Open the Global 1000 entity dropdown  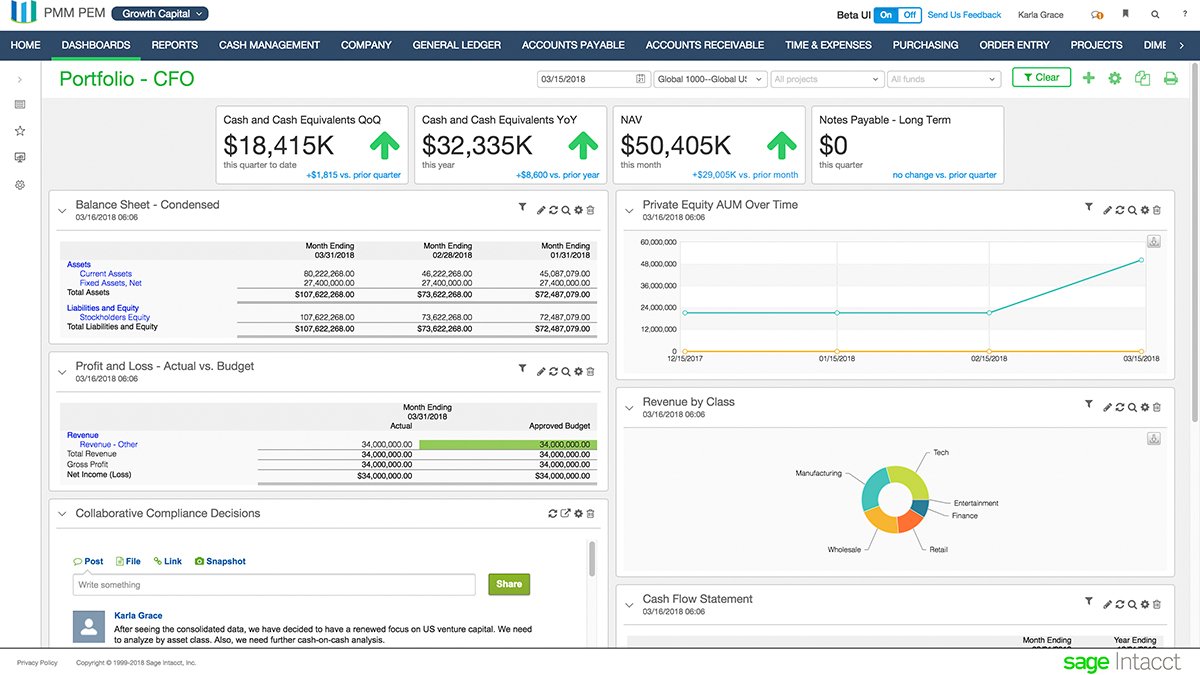(710, 78)
